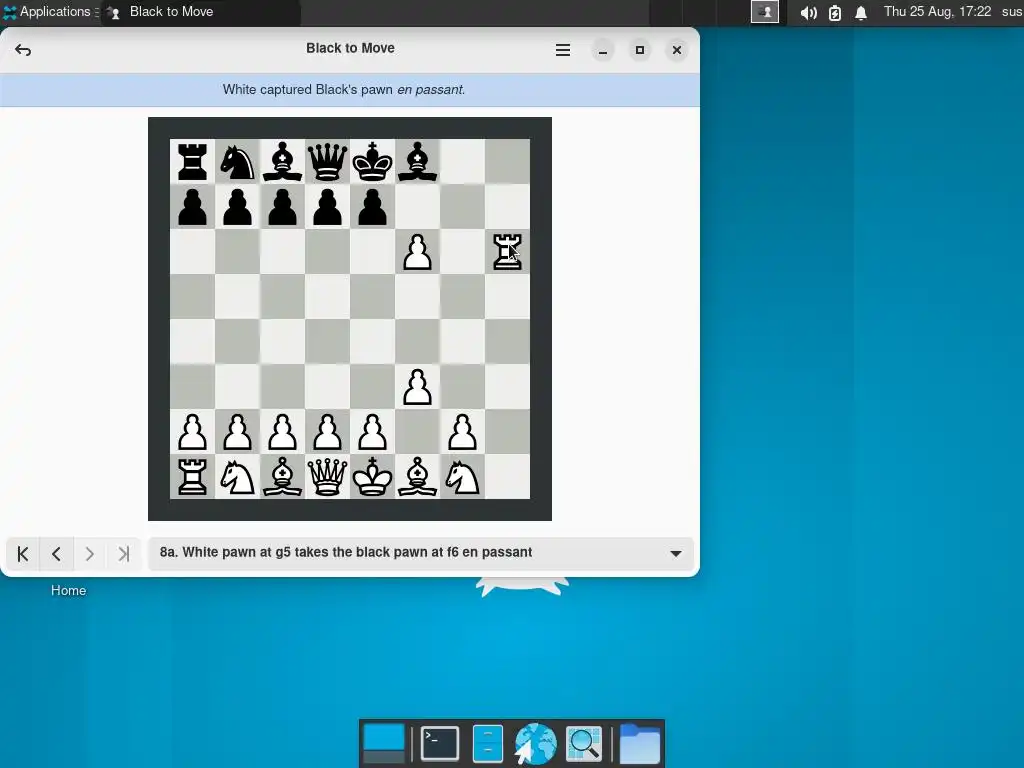This screenshot has width=1024, height=768.
Task: Click the white pawn on a2
Action: pos(192,432)
